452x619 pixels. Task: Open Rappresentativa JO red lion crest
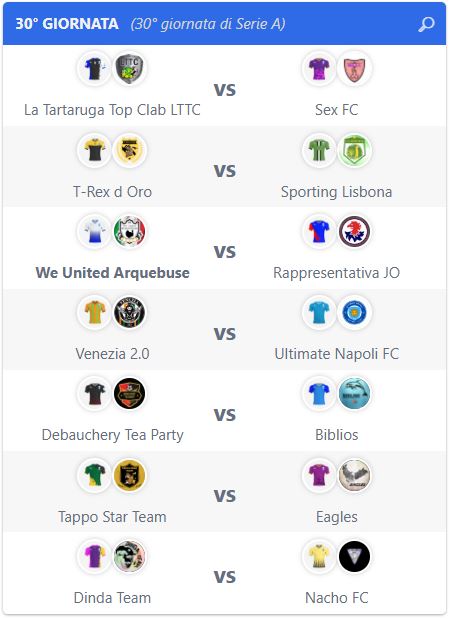click(354, 231)
